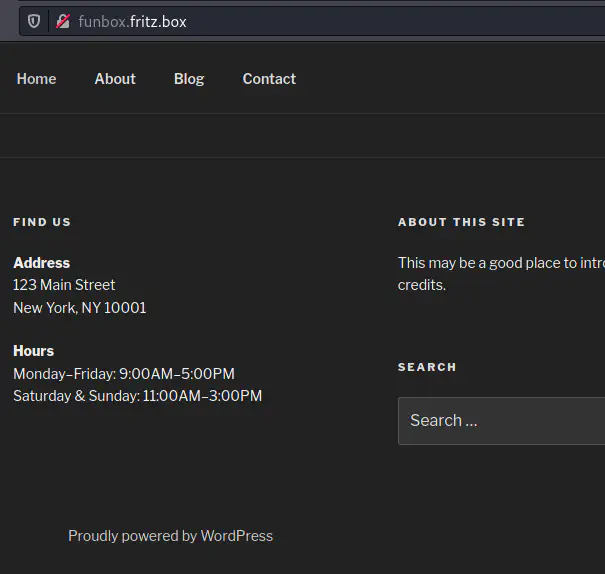Click the Monday–Friday opening hours line
This screenshot has height=574, width=605.
[124, 374]
